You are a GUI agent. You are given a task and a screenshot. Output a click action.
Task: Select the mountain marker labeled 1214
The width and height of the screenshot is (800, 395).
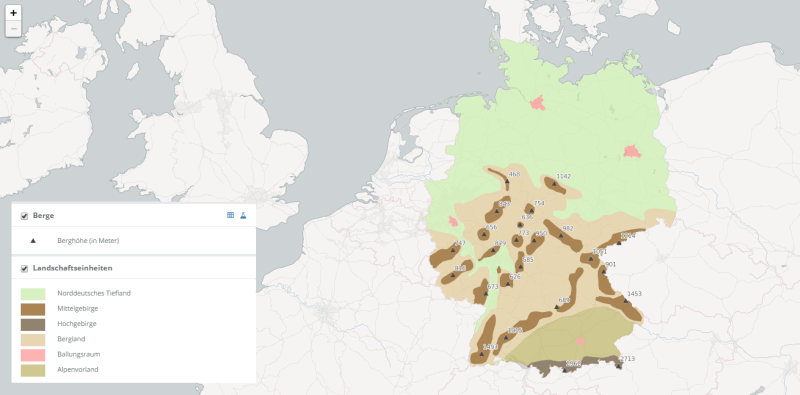(x=619, y=242)
